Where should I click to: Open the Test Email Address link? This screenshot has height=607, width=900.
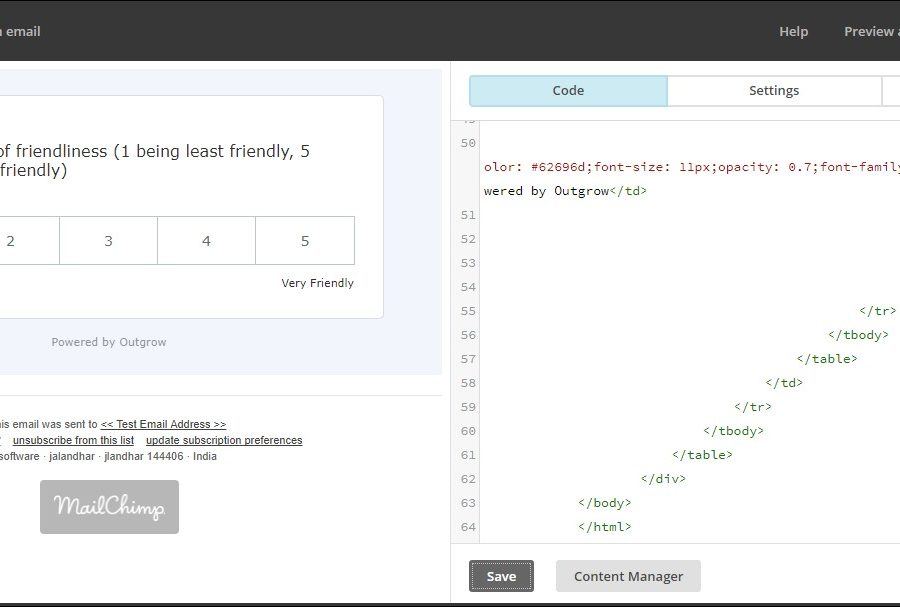pos(163,424)
